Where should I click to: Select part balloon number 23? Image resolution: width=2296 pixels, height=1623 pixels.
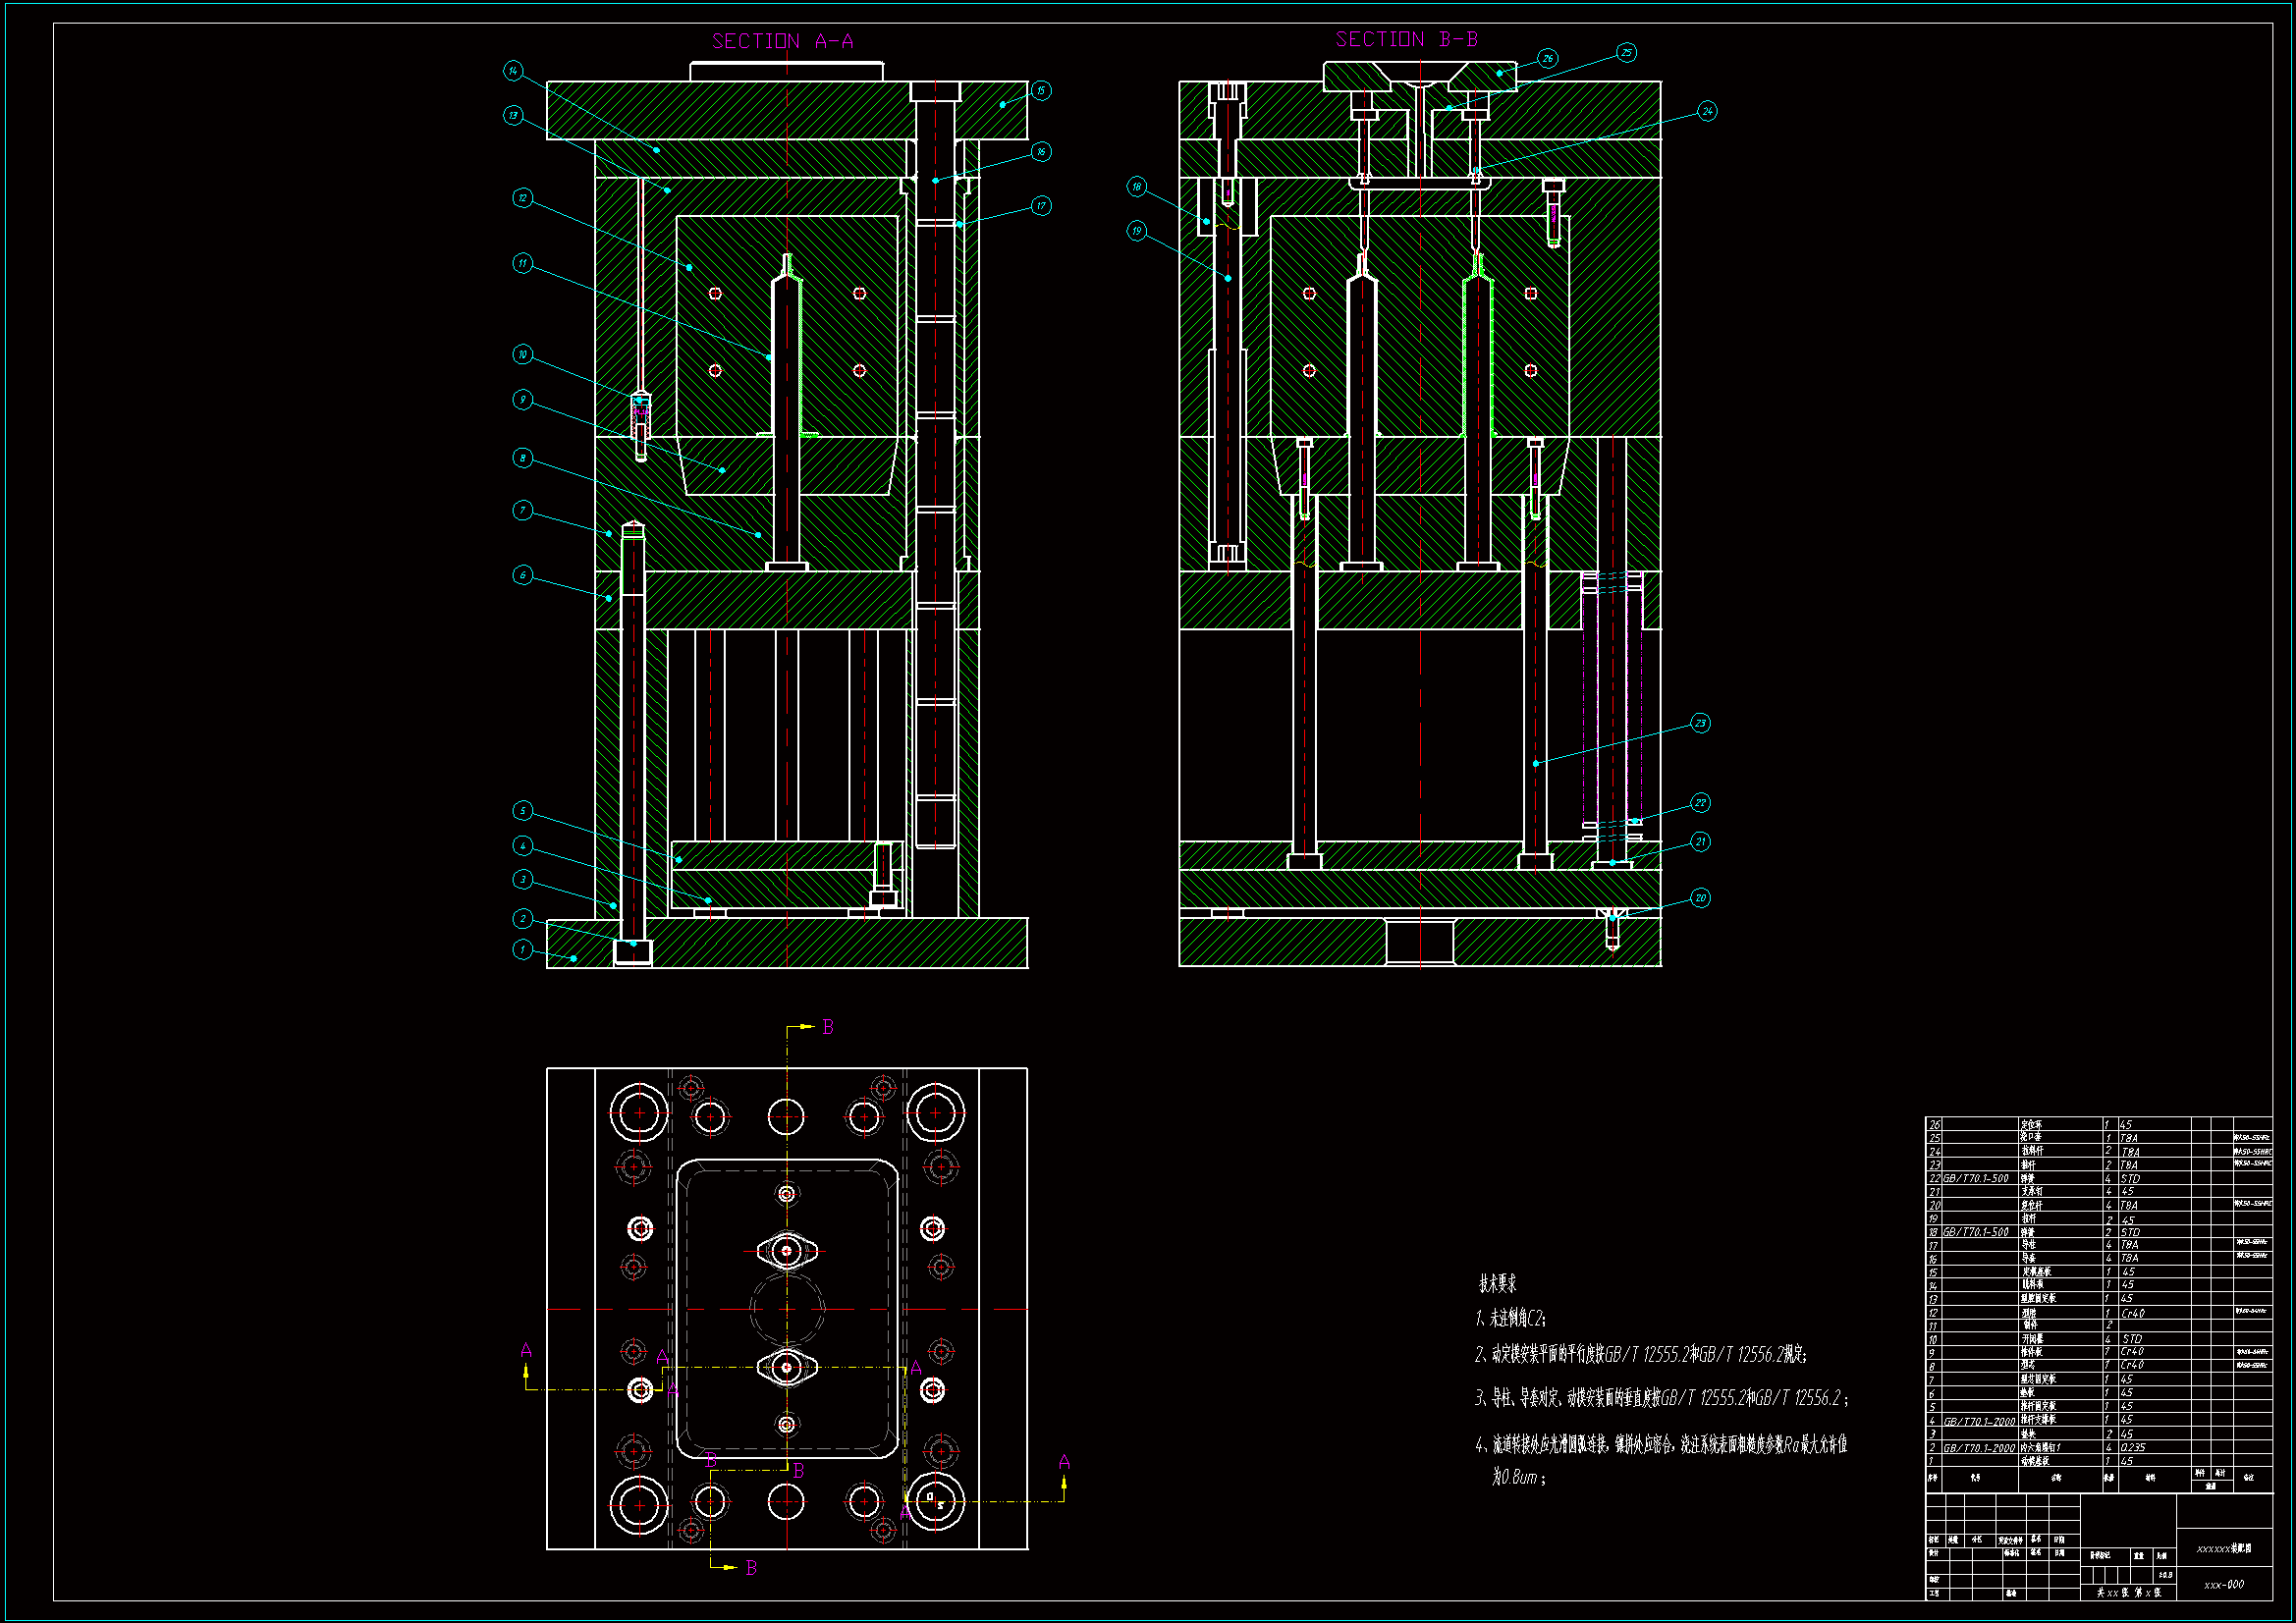pos(1700,723)
